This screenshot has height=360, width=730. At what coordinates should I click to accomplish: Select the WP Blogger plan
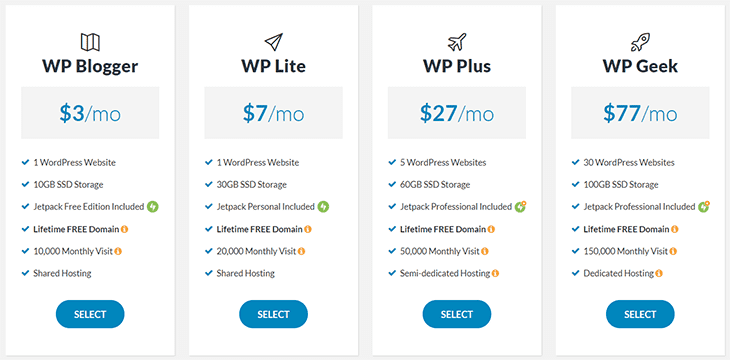click(90, 314)
